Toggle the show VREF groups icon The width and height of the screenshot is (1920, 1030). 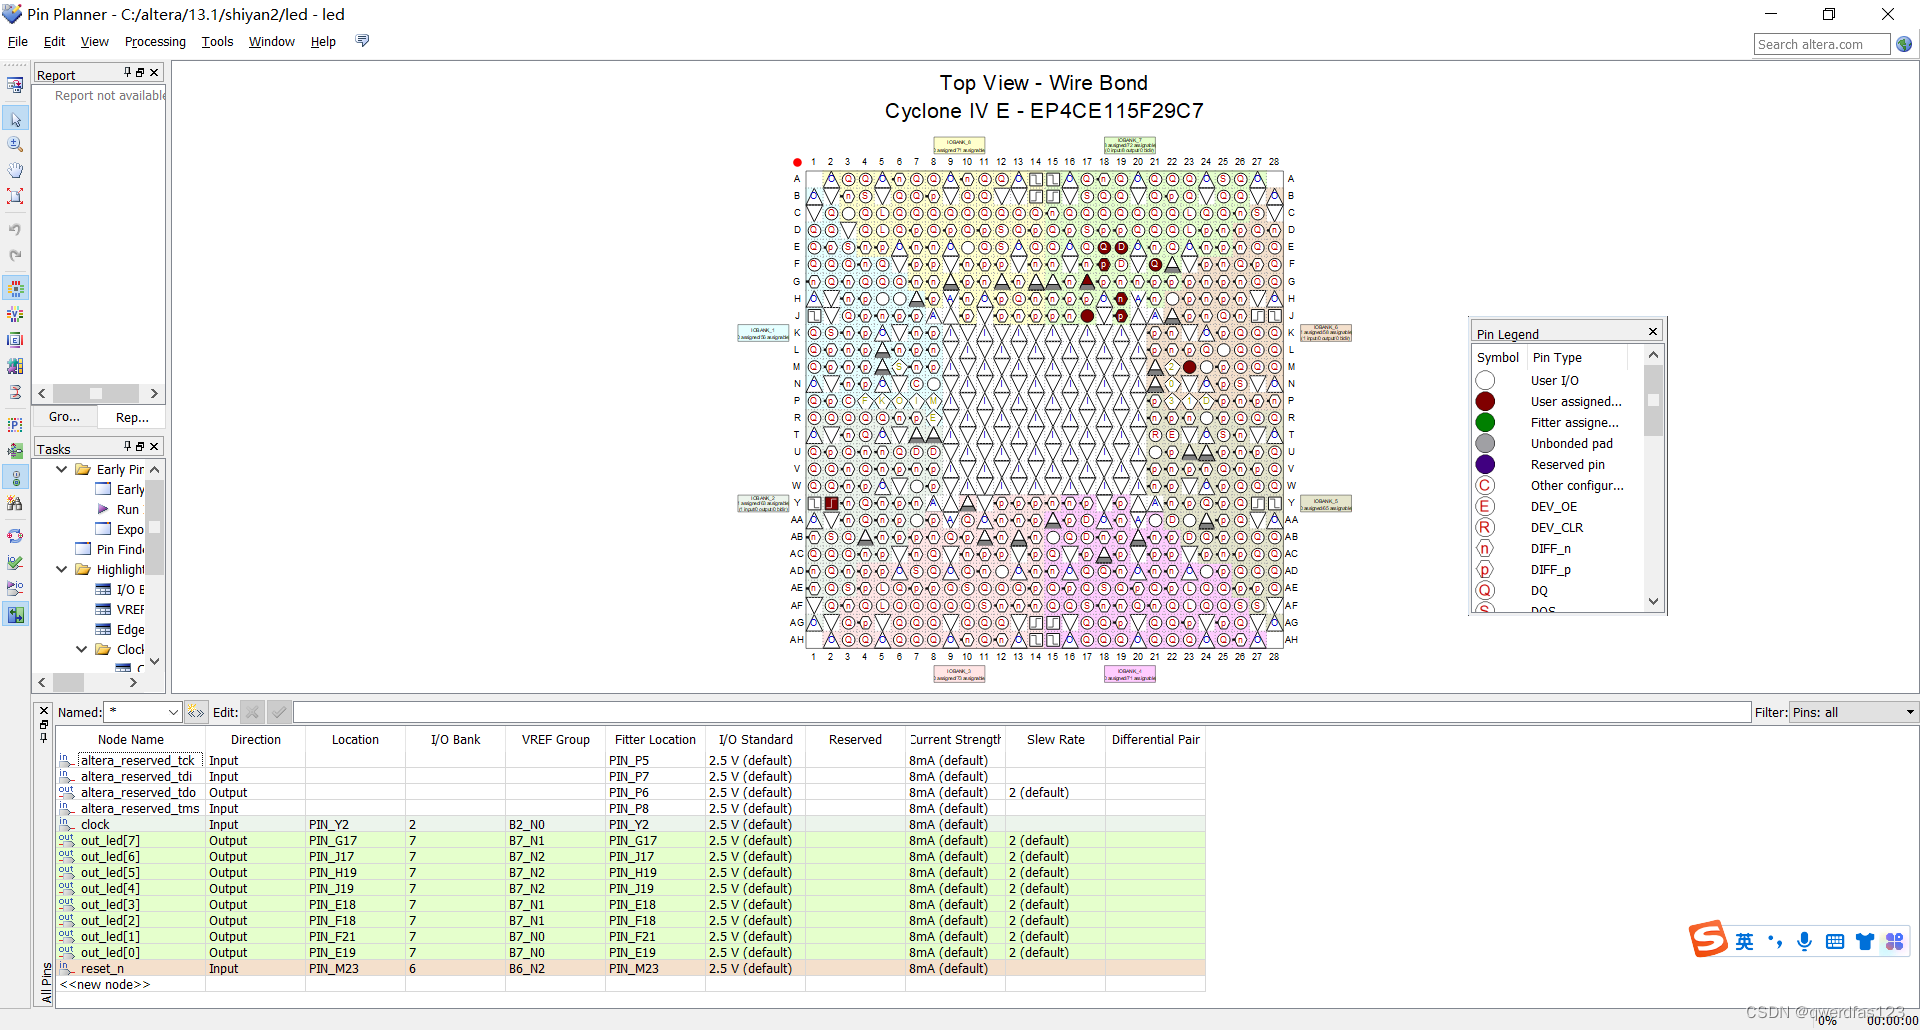(x=15, y=315)
